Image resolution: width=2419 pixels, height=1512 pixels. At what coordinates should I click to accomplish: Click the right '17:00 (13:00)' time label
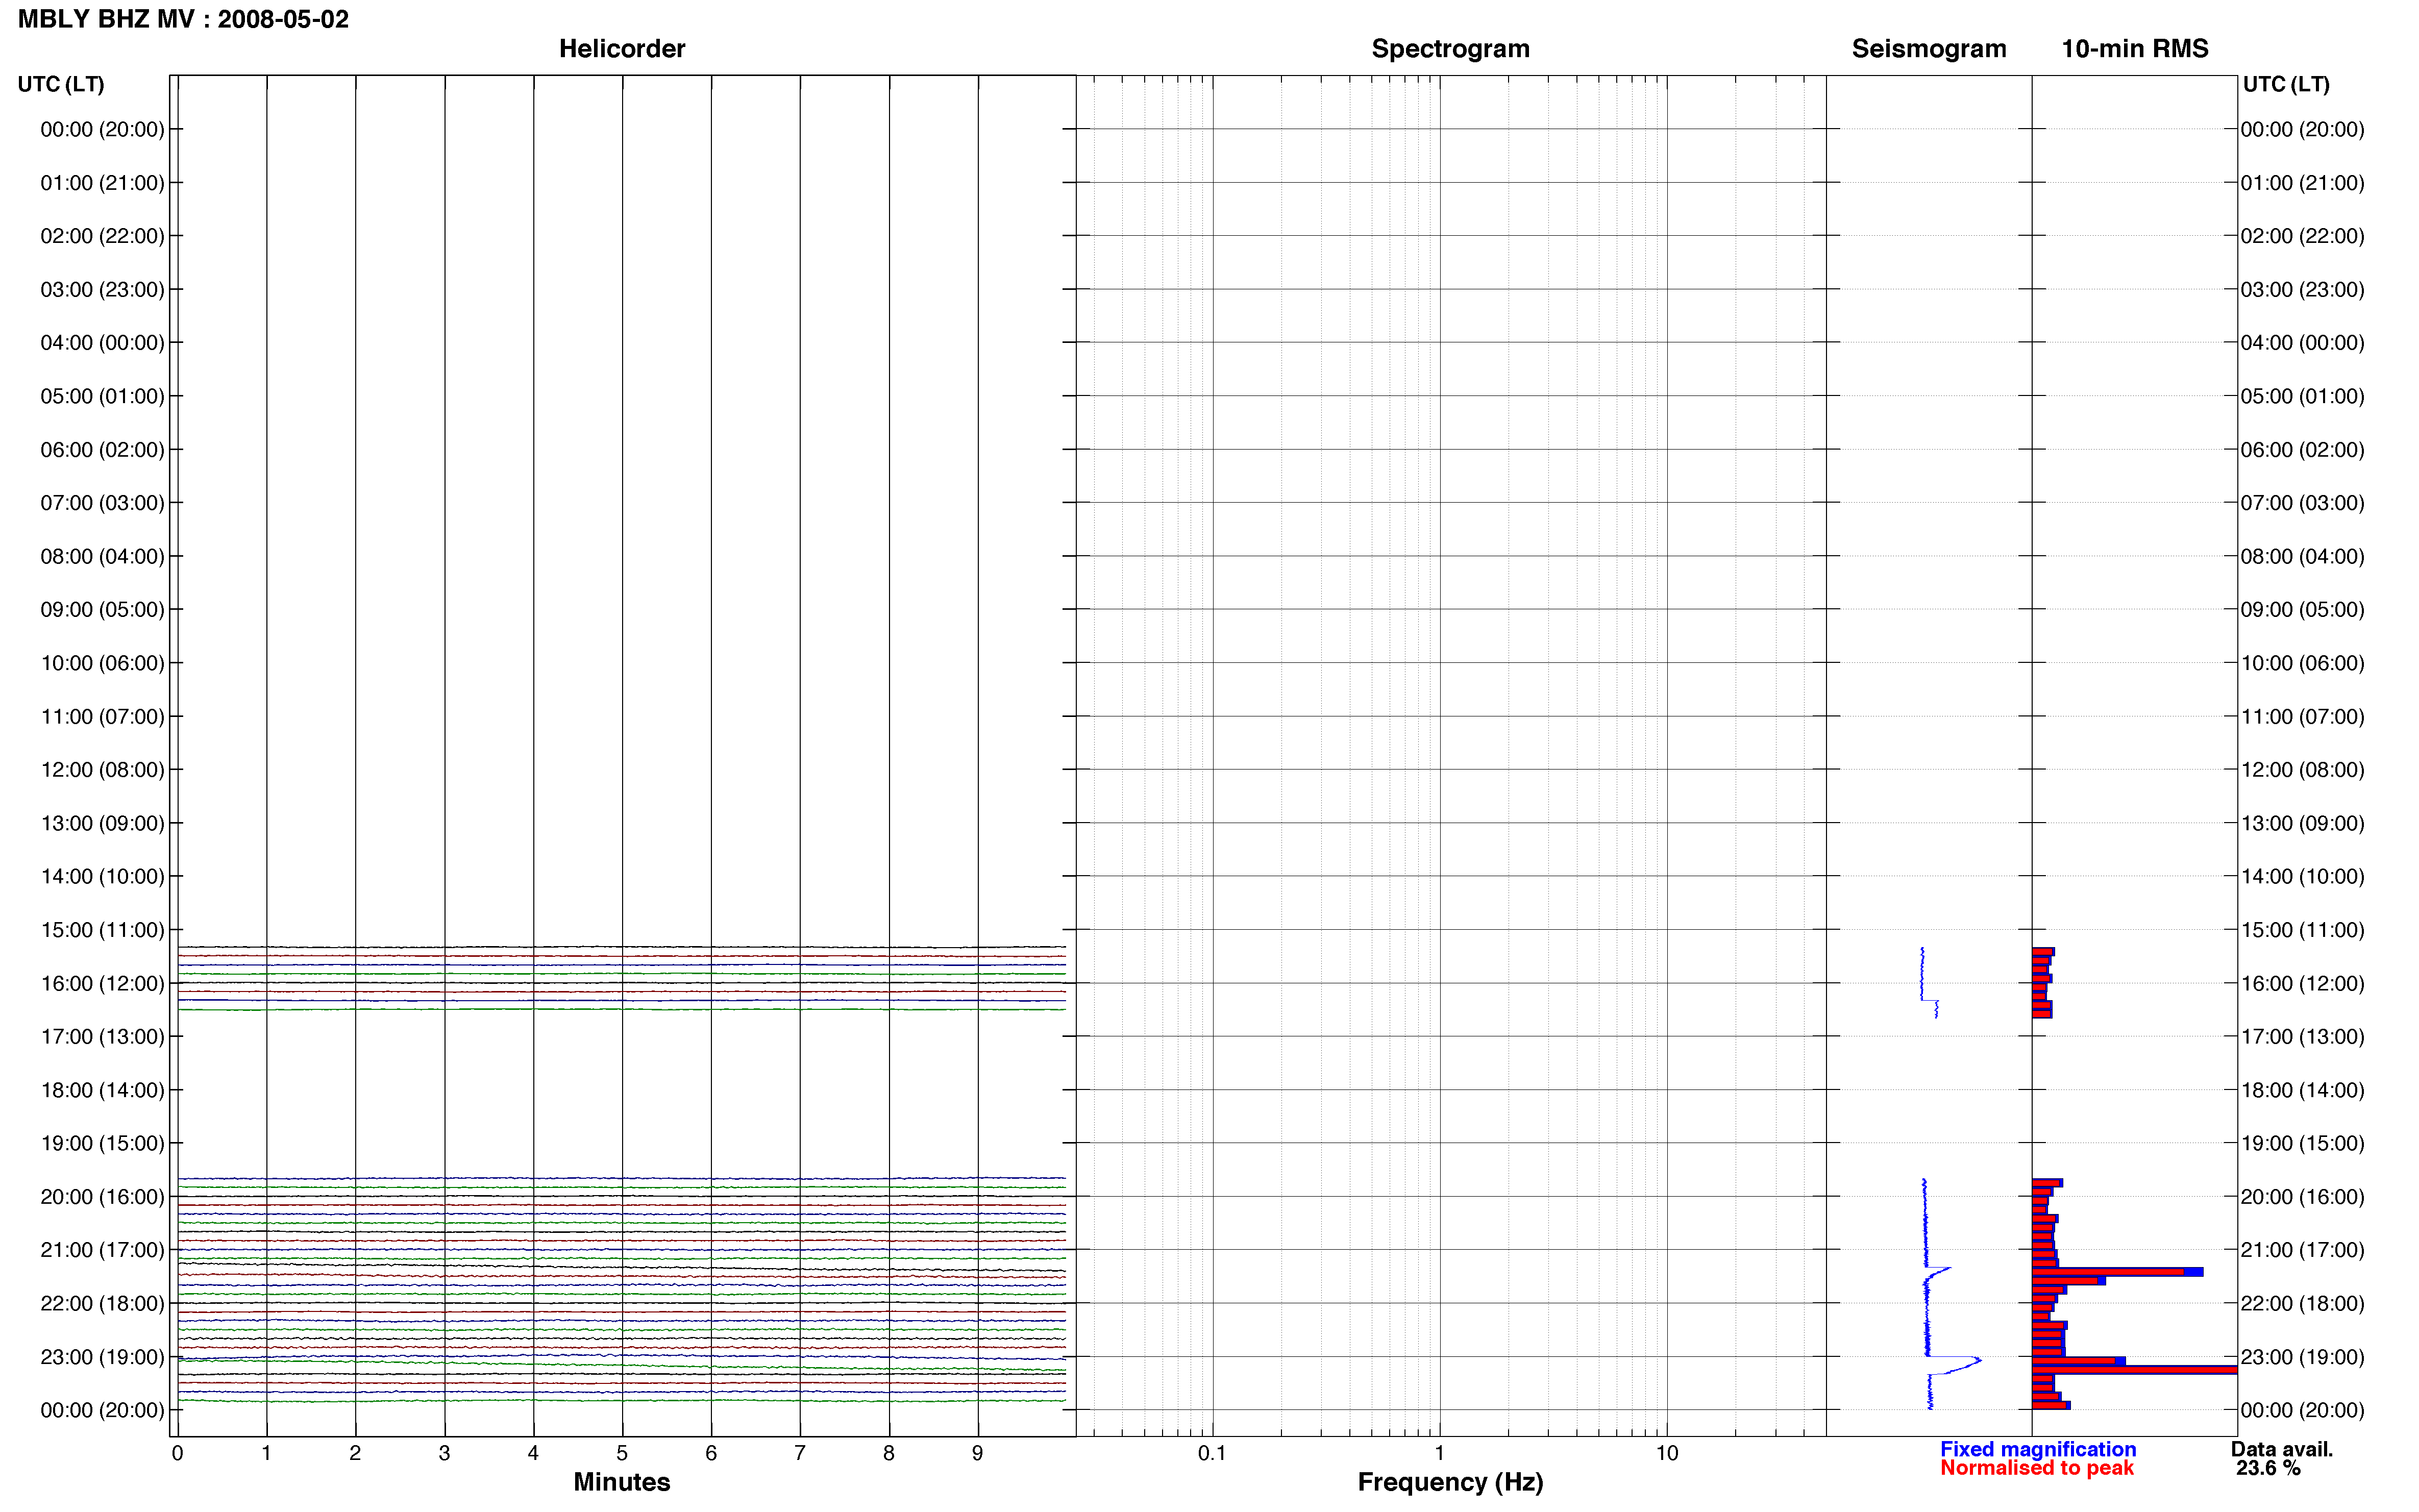click(x=2302, y=1037)
